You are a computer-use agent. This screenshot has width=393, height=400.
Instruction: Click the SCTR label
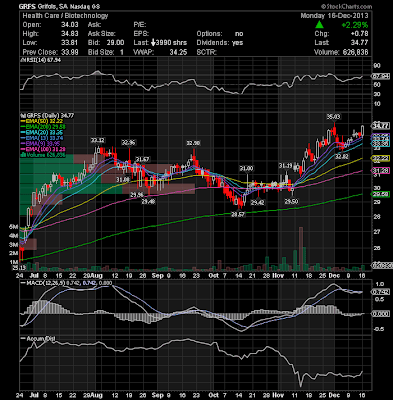click(206, 52)
